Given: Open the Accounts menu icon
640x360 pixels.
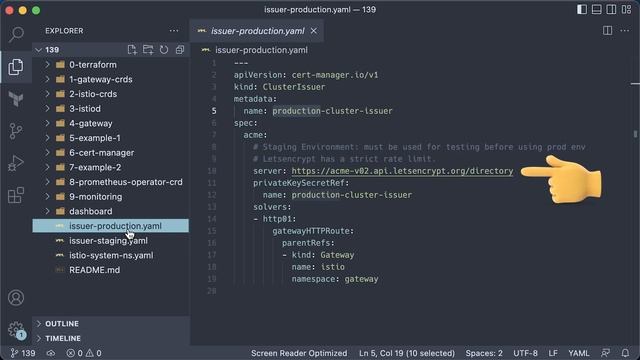Looking at the screenshot, I should coord(16,298).
